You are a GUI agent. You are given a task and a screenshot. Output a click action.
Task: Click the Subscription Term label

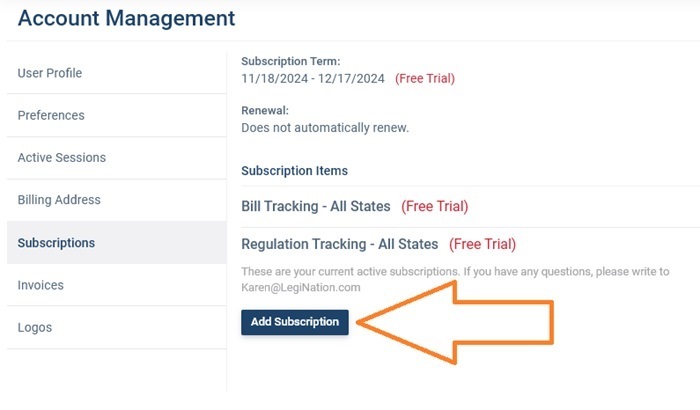click(291, 61)
